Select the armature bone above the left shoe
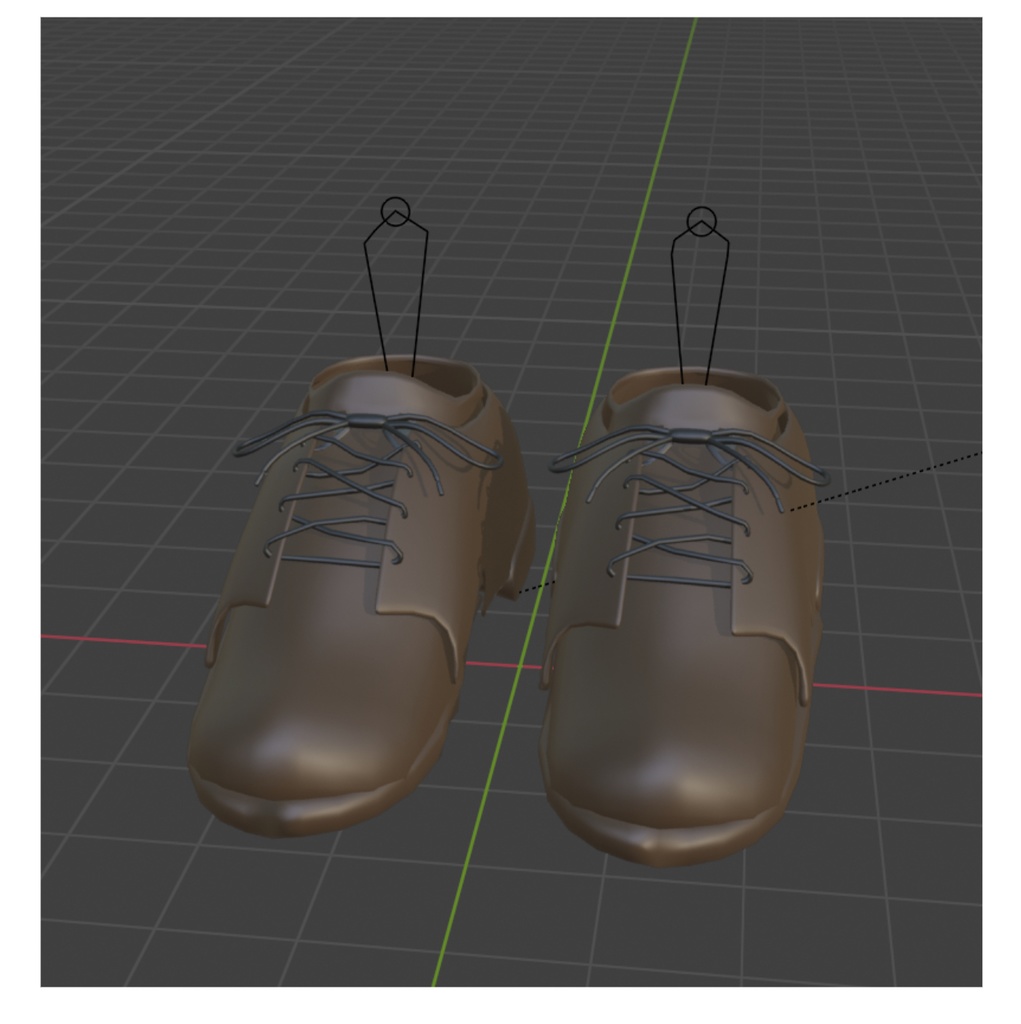 (396, 287)
